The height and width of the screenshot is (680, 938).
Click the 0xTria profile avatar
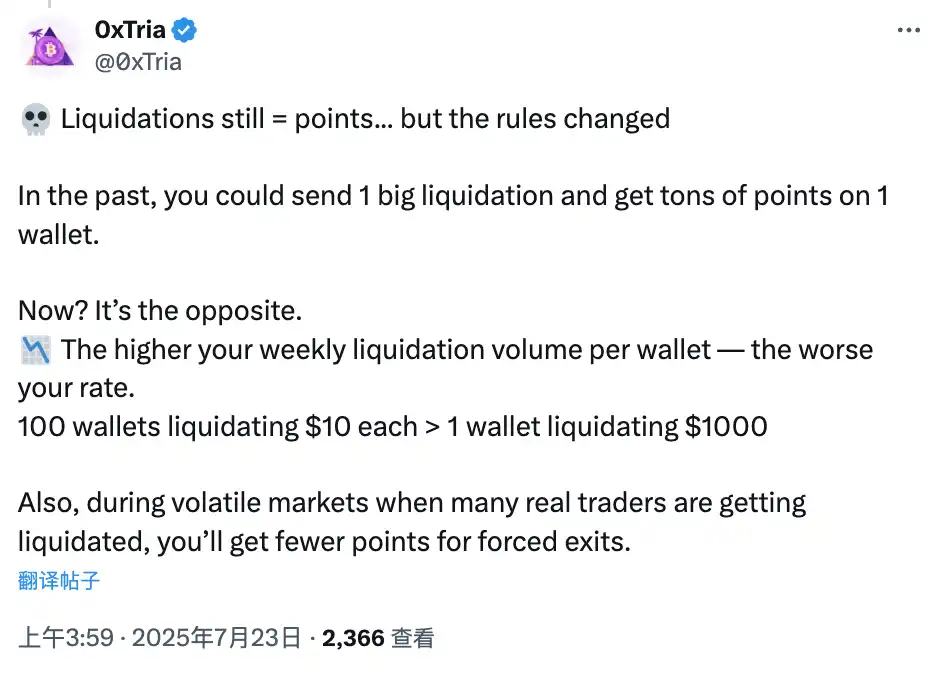pos(48,46)
